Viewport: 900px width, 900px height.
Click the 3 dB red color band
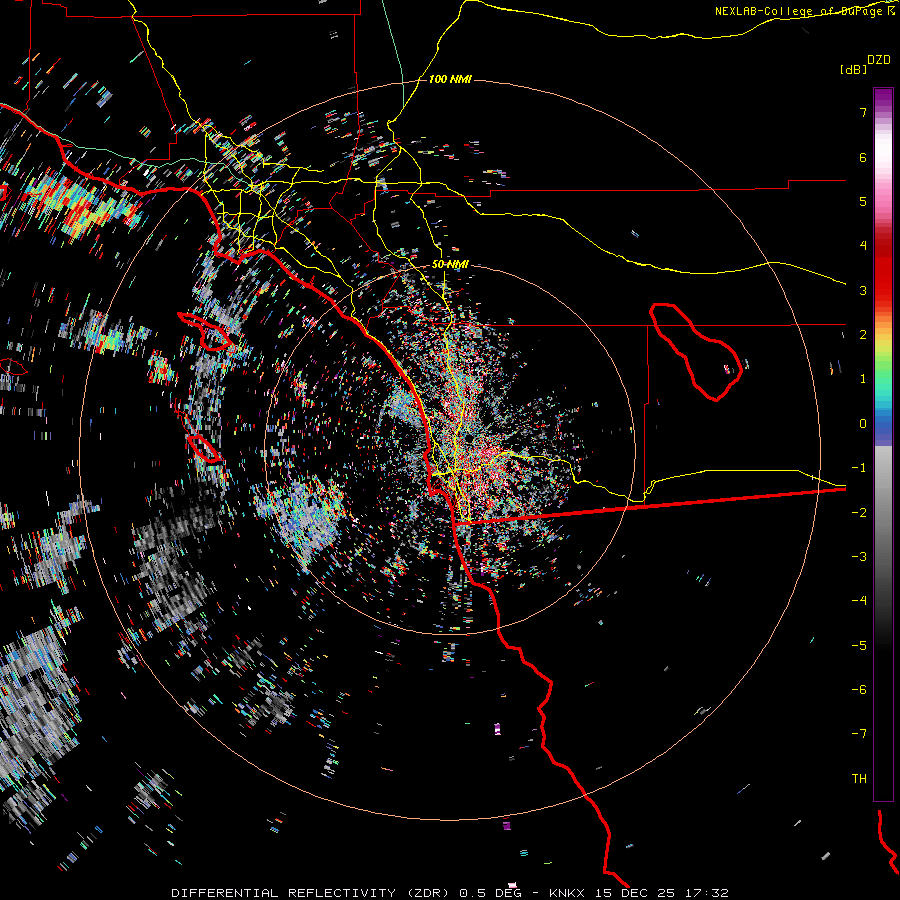[x=883, y=290]
